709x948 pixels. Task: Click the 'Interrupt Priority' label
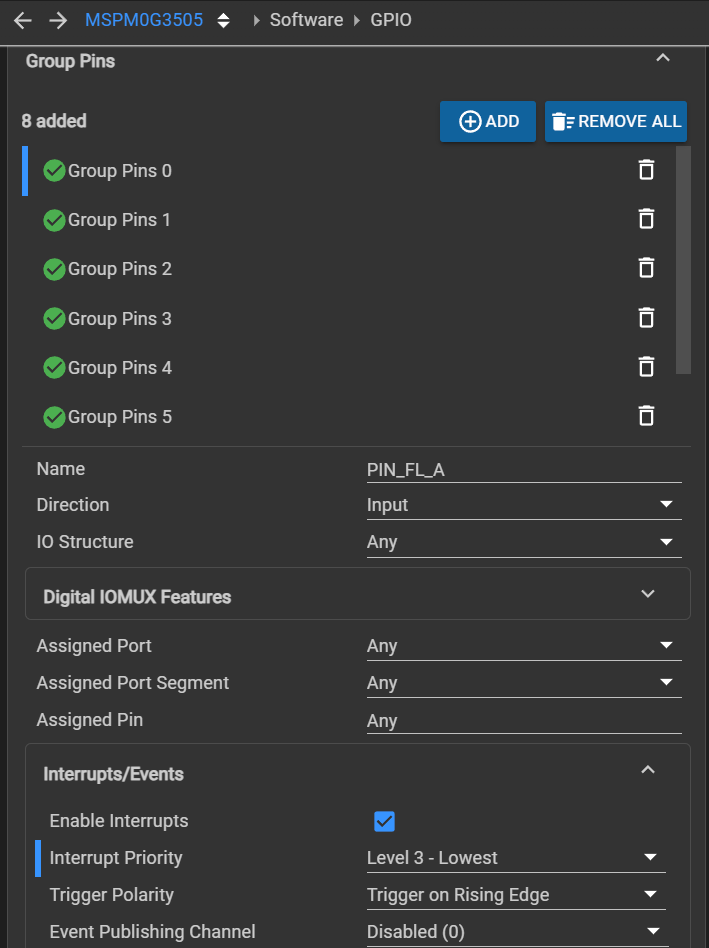click(116, 858)
